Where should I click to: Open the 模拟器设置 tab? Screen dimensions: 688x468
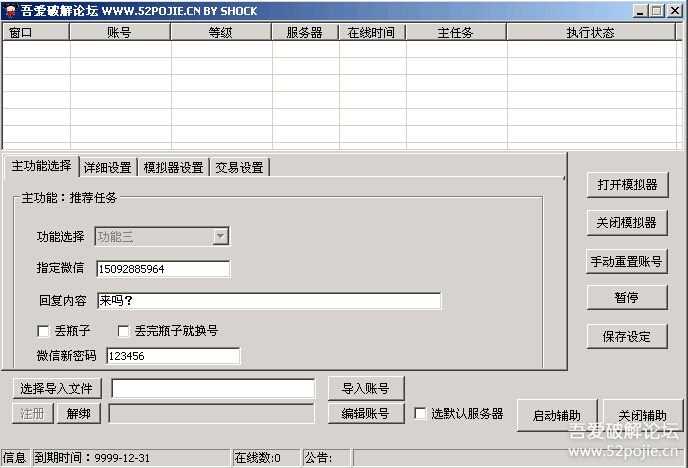173,168
